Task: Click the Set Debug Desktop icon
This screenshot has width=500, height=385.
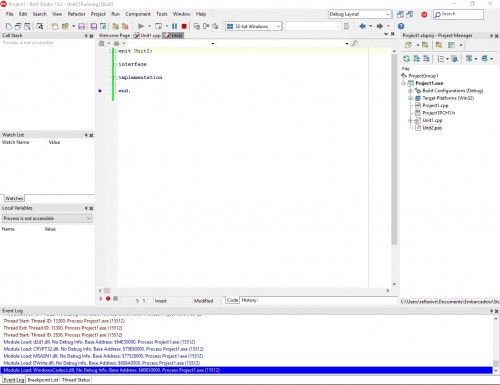Action: (410, 14)
